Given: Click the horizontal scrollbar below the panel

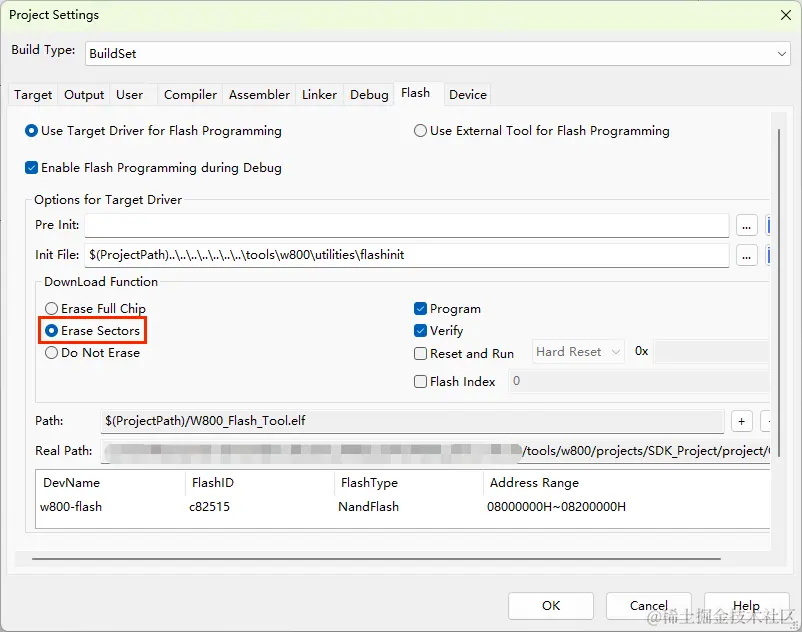Looking at the screenshot, I should (x=376, y=559).
